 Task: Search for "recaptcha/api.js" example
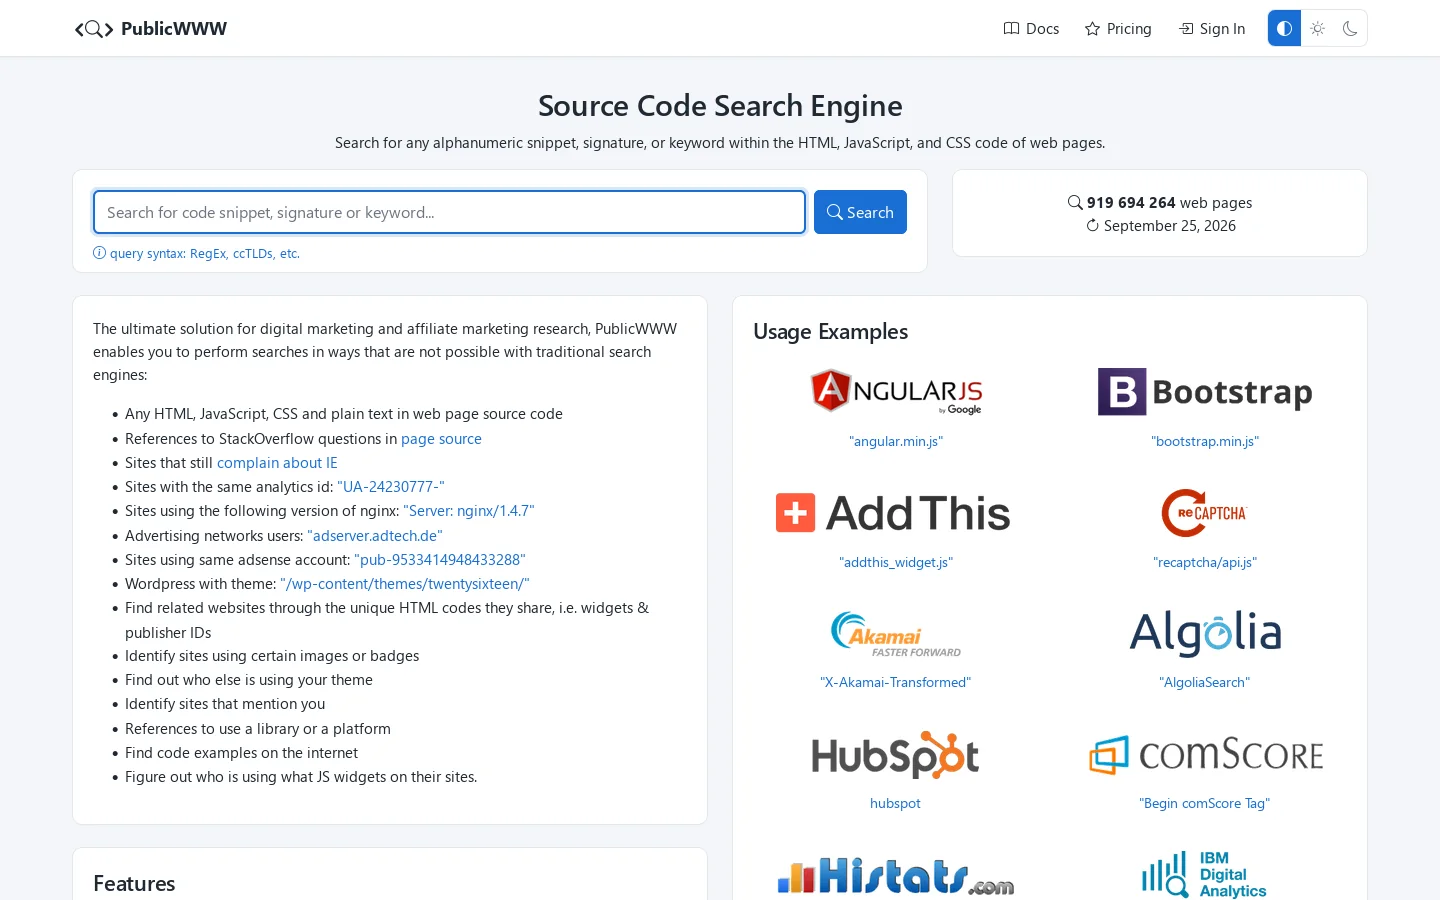click(1205, 562)
